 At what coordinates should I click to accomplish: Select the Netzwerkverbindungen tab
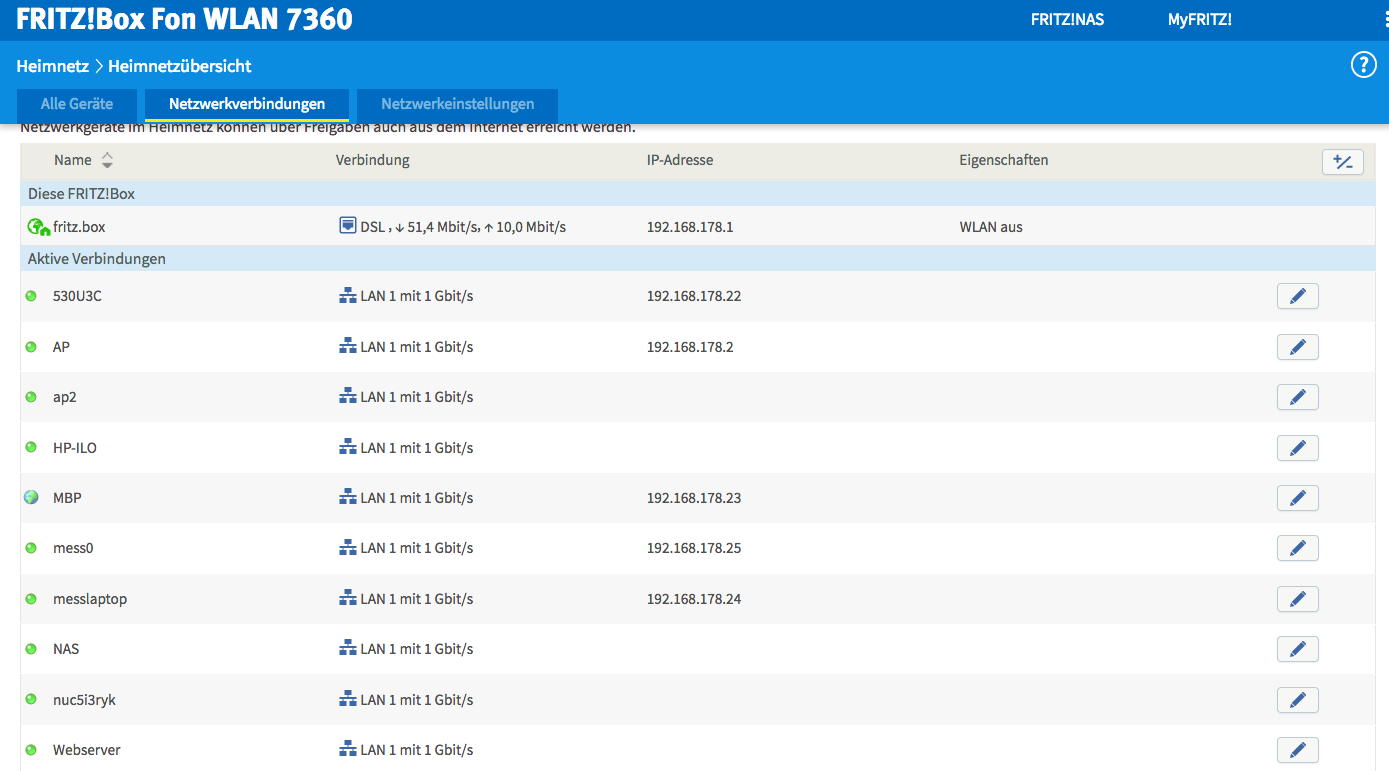pyautogui.click(x=247, y=104)
